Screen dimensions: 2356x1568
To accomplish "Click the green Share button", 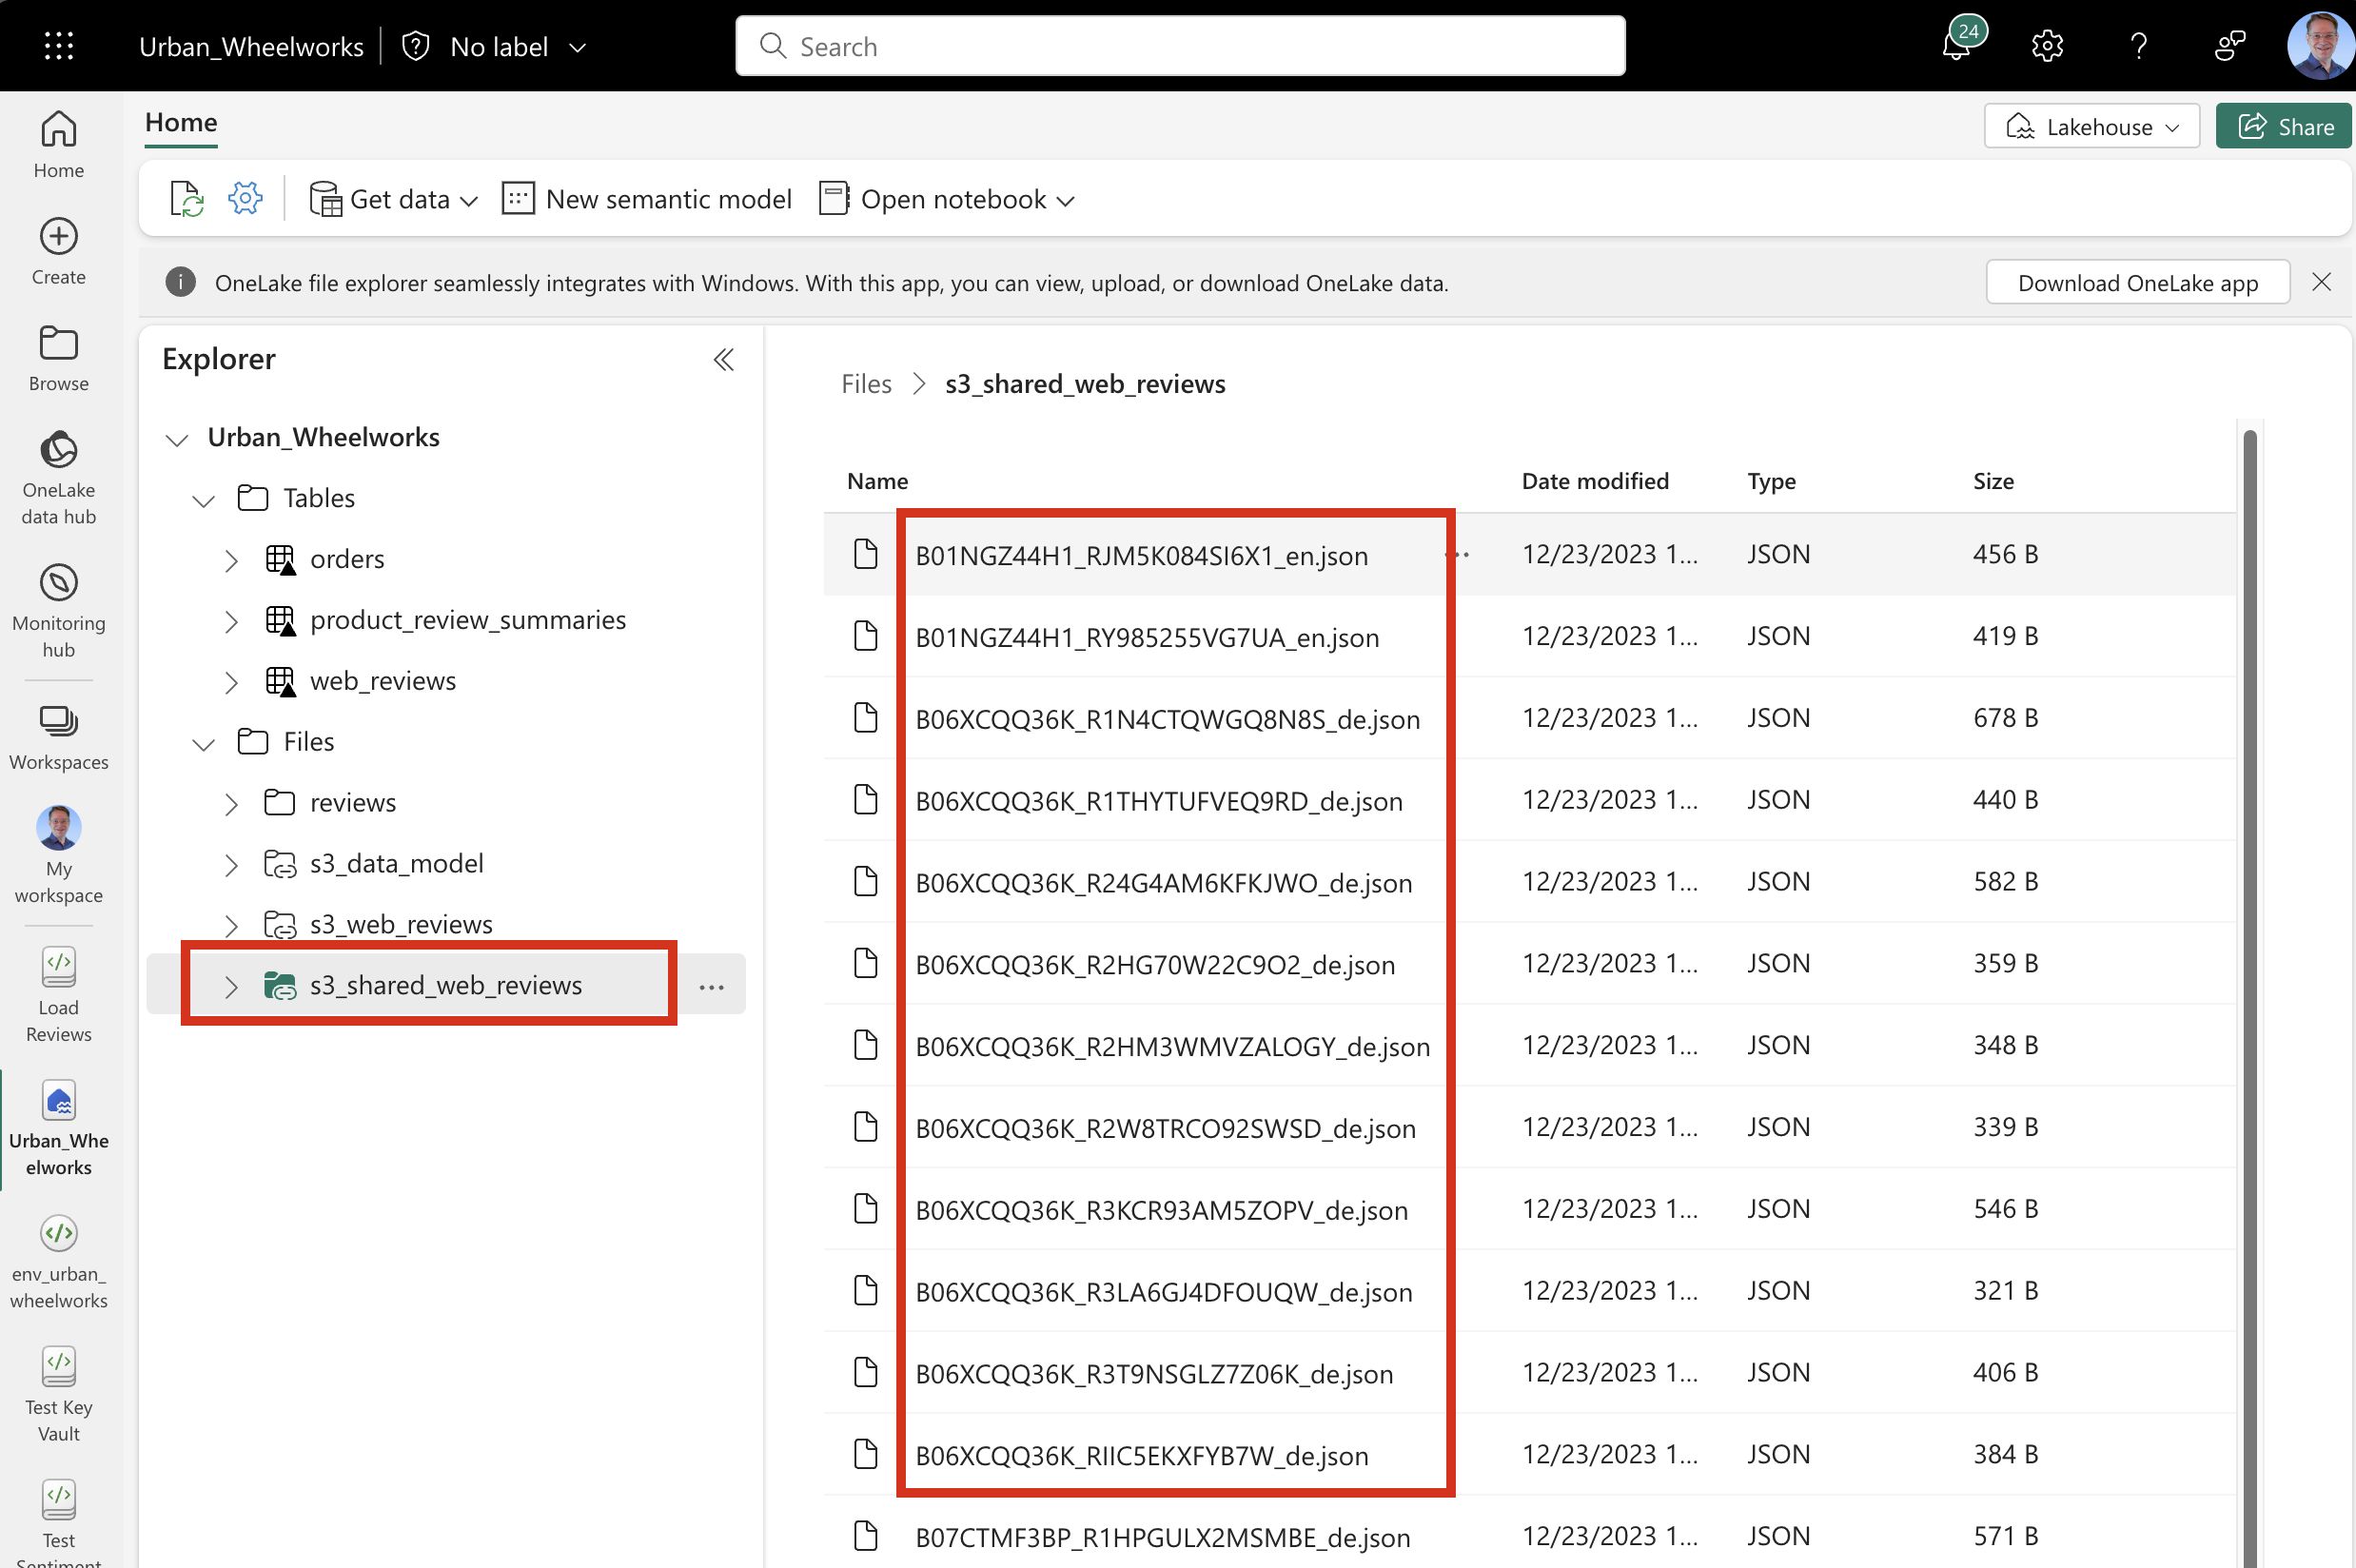I will pos(2283,127).
